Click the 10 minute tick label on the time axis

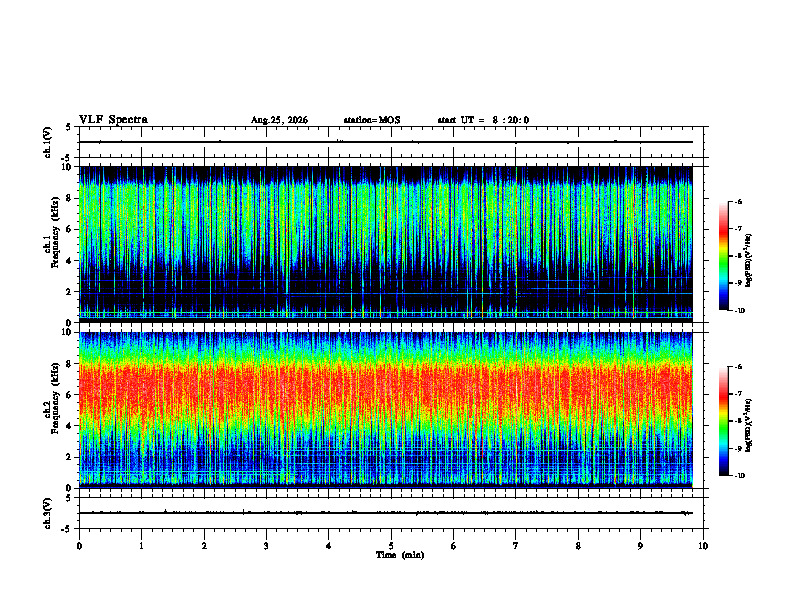click(703, 546)
